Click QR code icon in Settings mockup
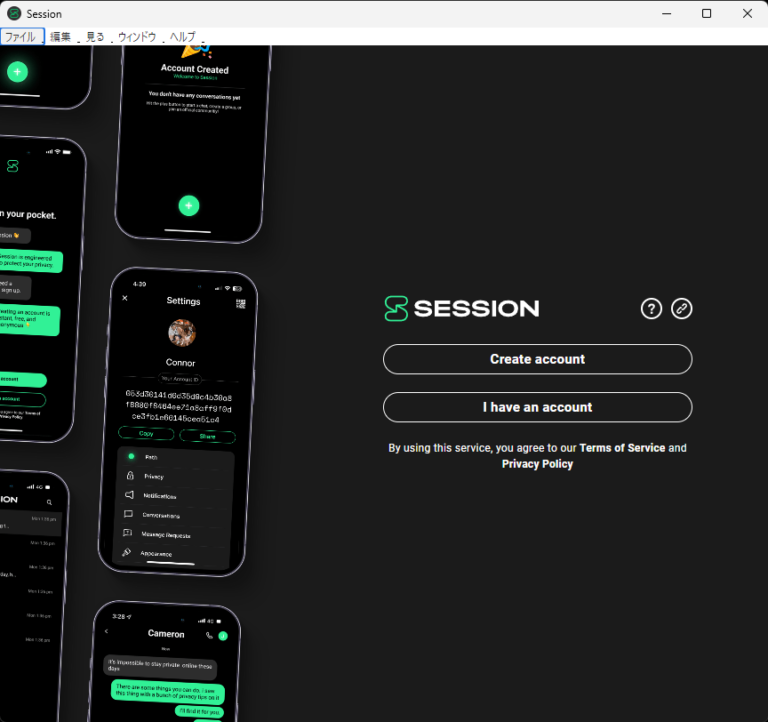This screenshot has width=768, height=722. [240, 302]
